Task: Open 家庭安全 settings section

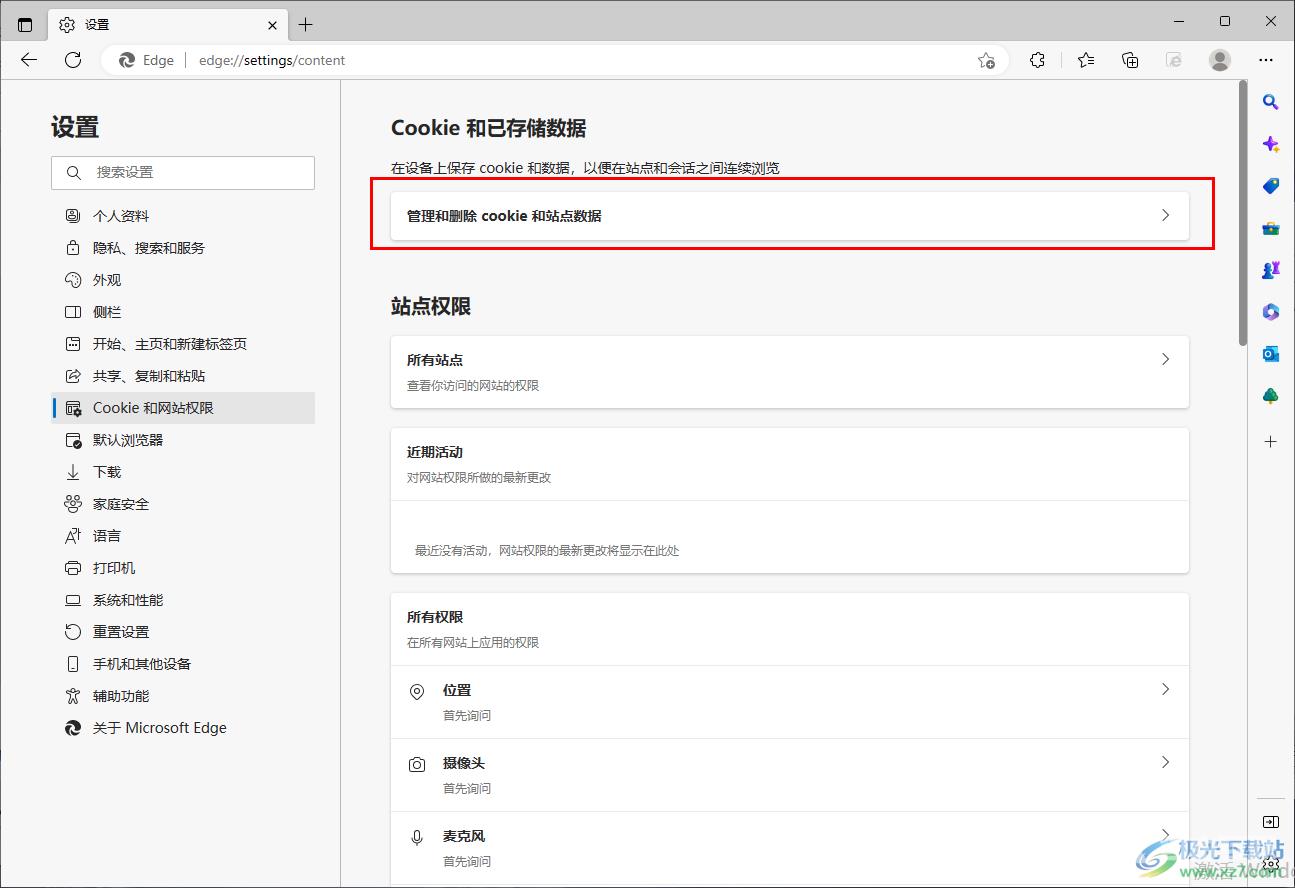Action: [183, 504]
